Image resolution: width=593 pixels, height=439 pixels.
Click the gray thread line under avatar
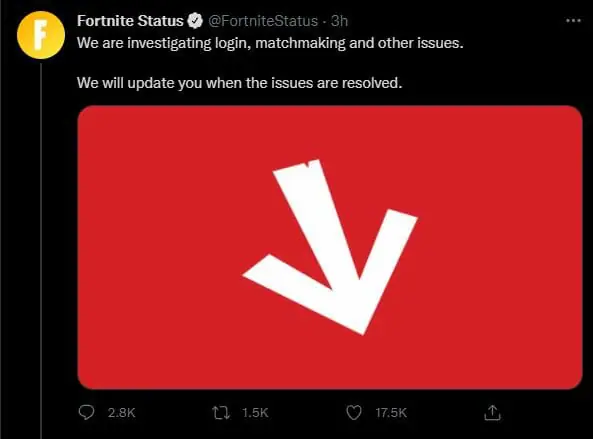point(41,251)
